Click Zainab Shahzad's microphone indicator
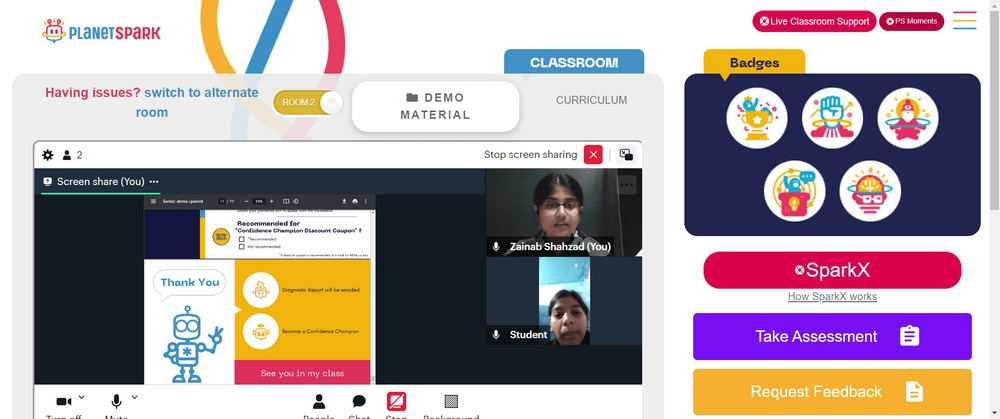The height and width of the screenshot is (419, 1000). point(496,246)
